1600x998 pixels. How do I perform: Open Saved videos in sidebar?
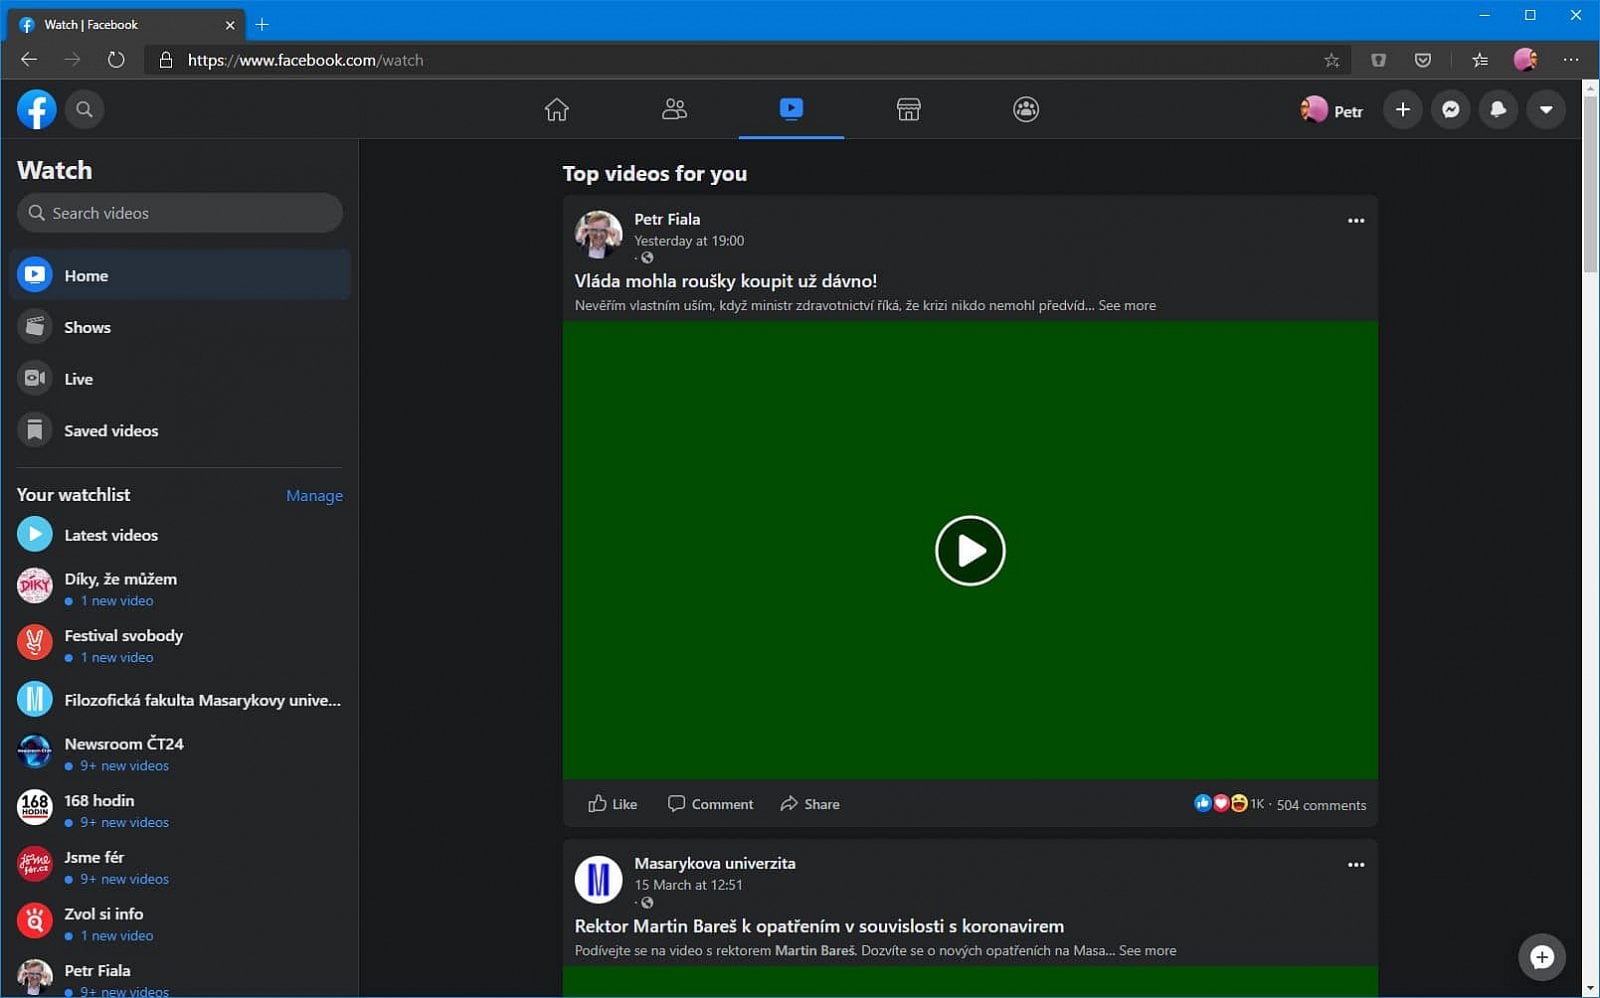[180, 431]
